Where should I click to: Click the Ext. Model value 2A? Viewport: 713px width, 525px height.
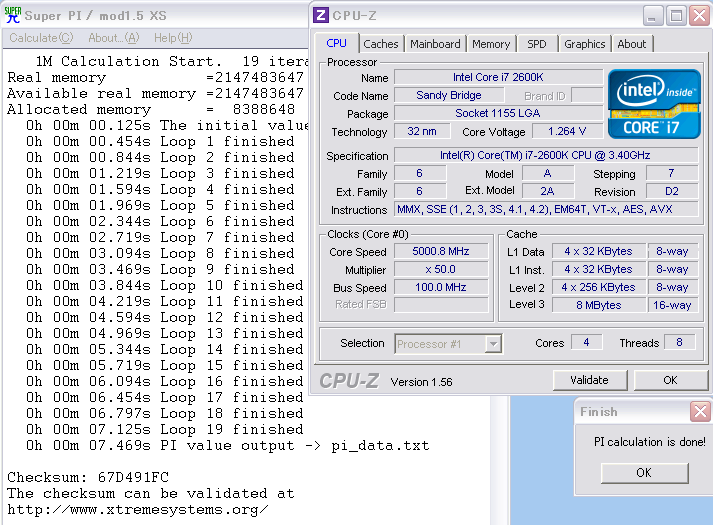click(x=547, y=191)
